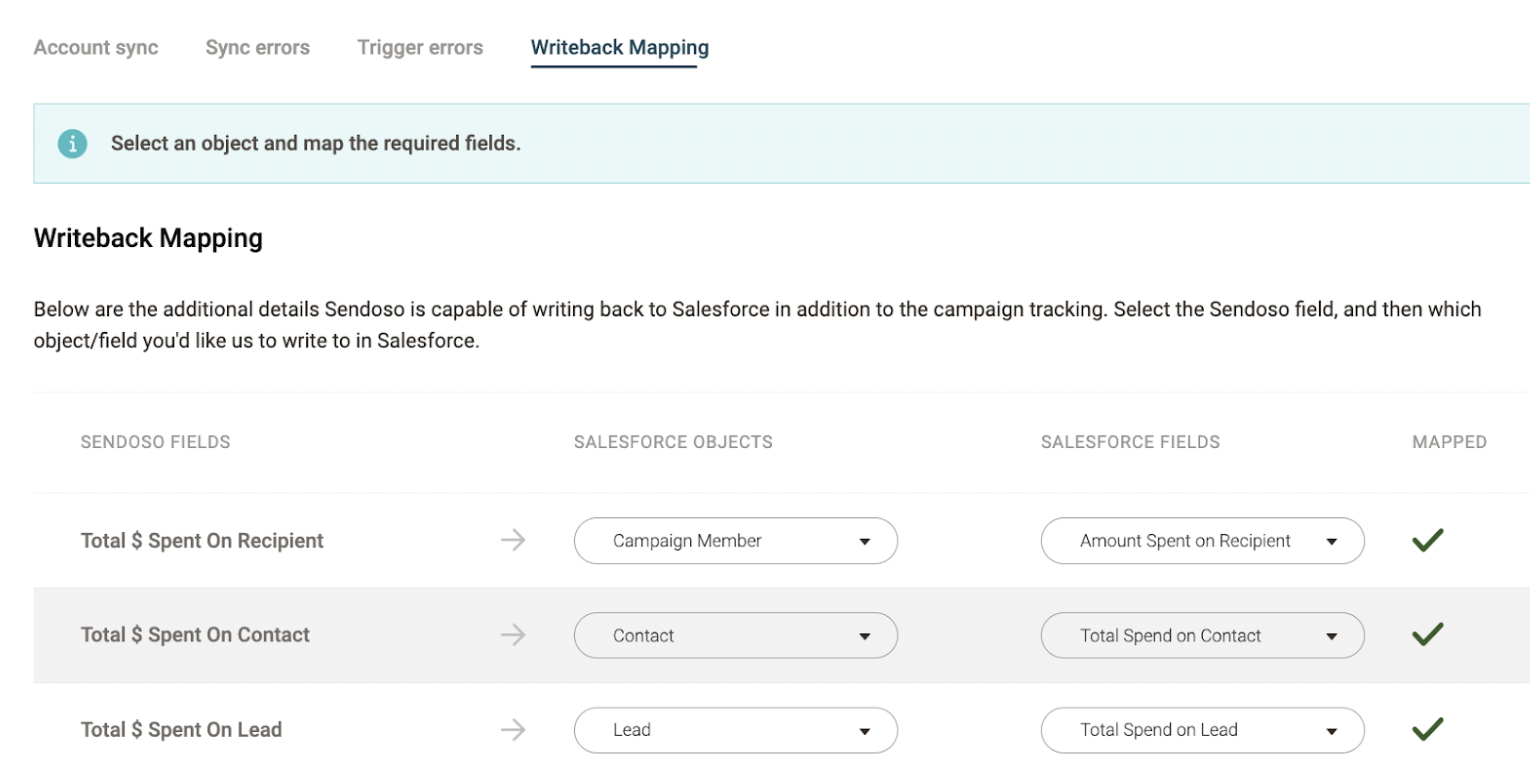Click the Total $ Spent On Lead label
The height and width of the screenshot is (770, 1530).
(x=181, y=730)
